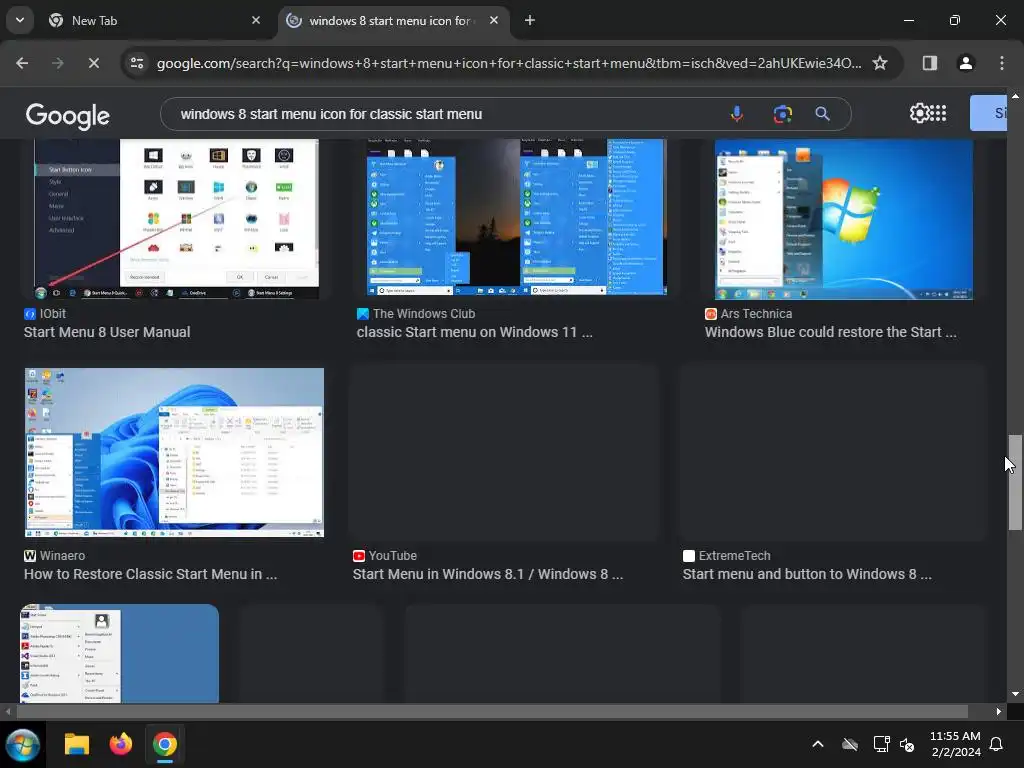Click the muted volume tray icon
This screenshot has width=1024, height=768.
pyautogui.click(x=907, y=744)
